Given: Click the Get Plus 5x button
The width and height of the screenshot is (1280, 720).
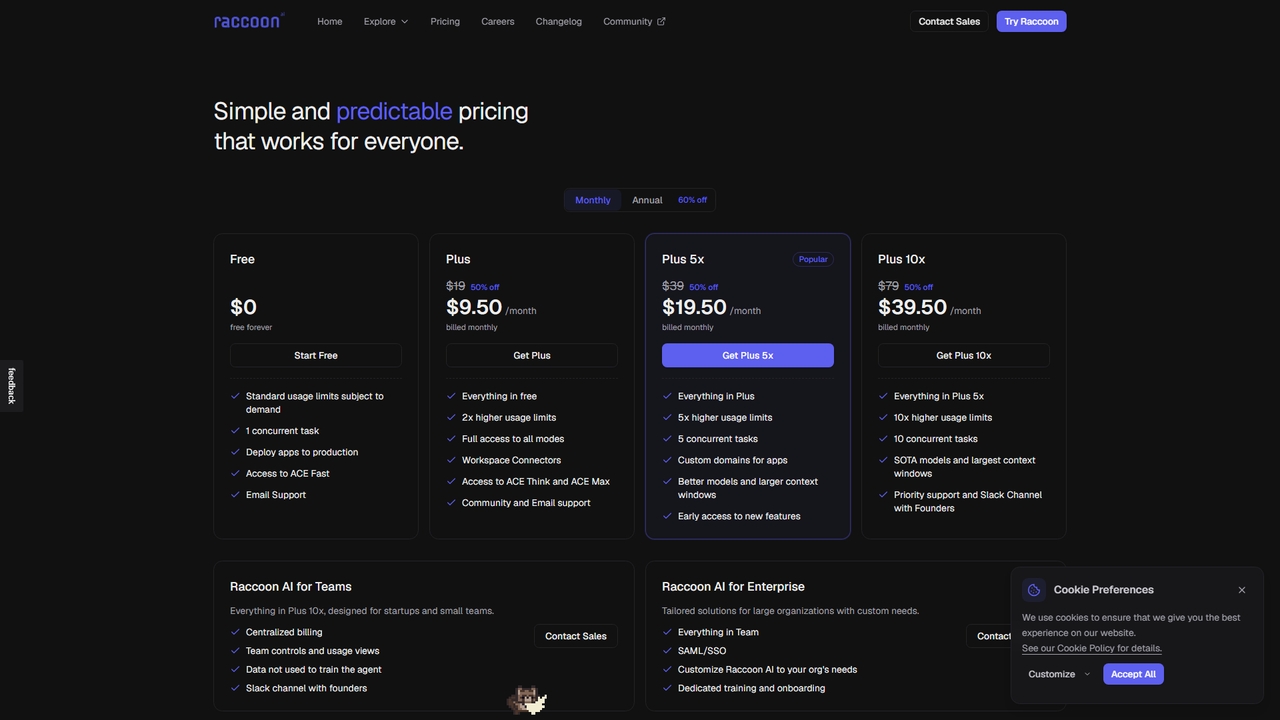Looking at the screenshot, I should coord(748,355).
